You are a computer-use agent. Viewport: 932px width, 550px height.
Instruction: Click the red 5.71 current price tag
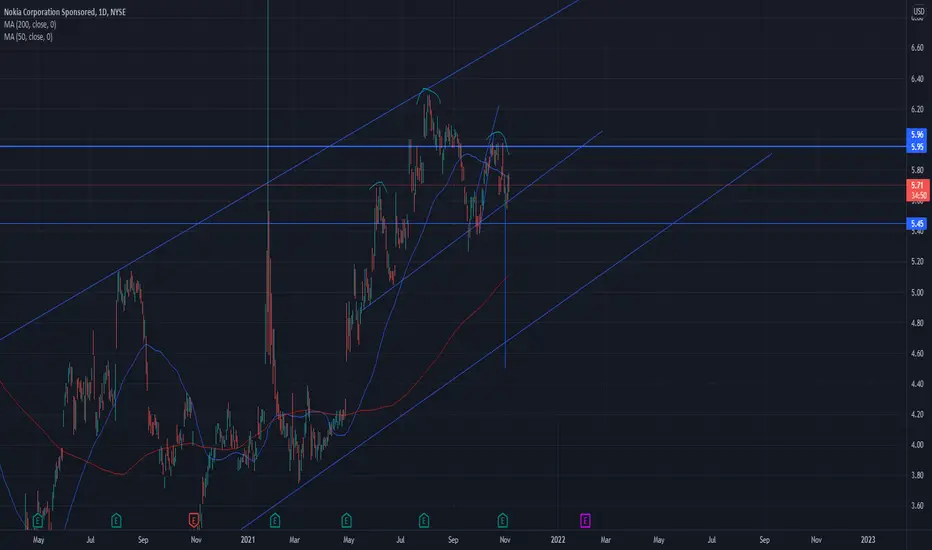point(917,186)
